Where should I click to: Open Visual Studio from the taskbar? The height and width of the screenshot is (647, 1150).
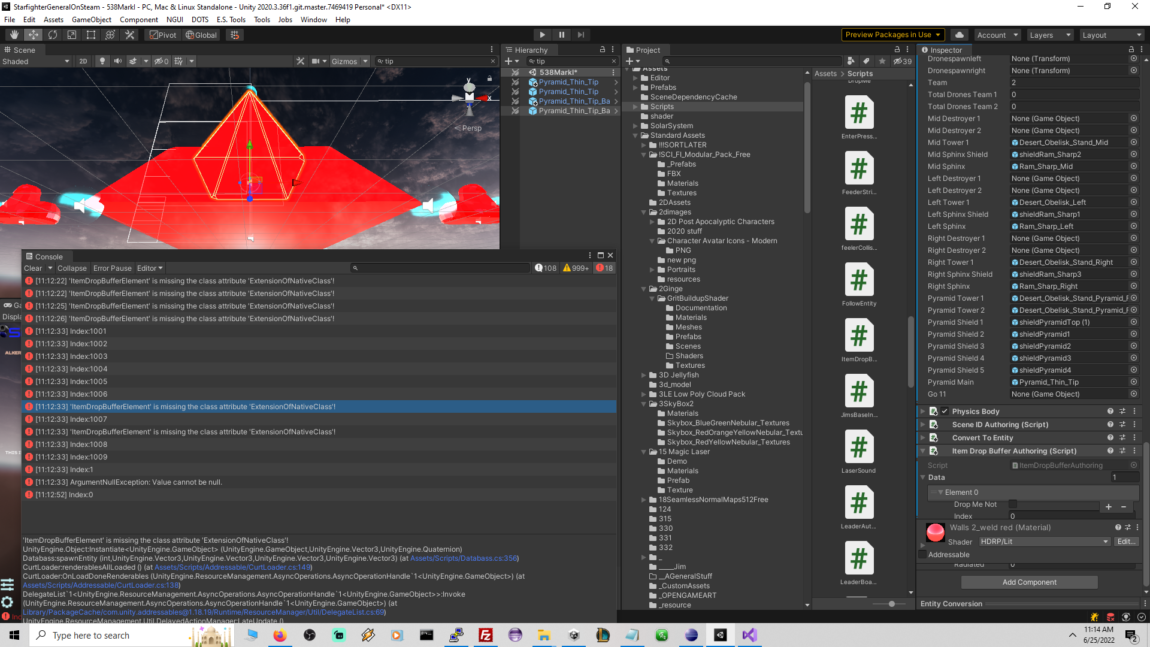pyautogui.click(x=749, y=635)
